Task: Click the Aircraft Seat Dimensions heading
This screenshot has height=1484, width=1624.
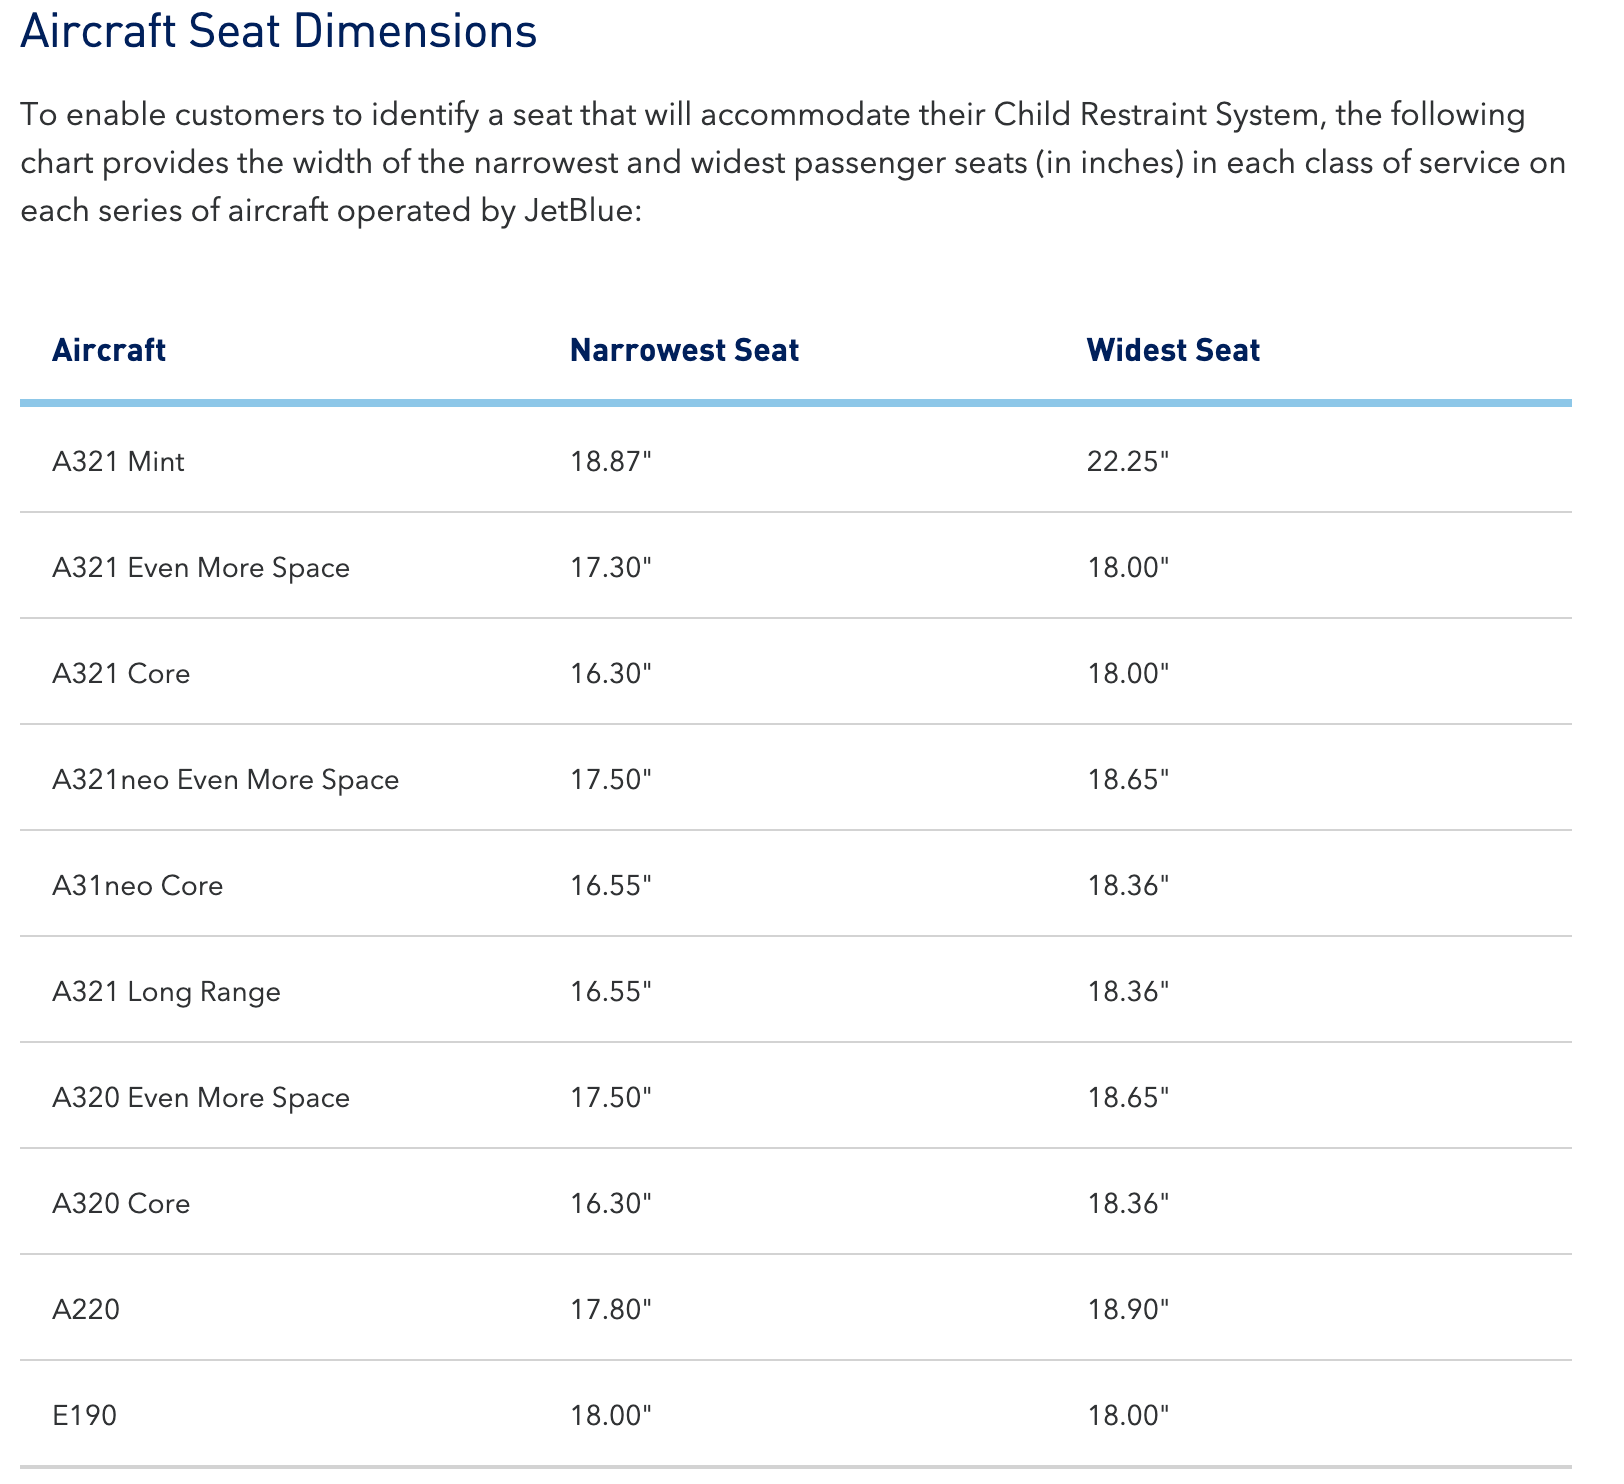Action: [279, 32]
